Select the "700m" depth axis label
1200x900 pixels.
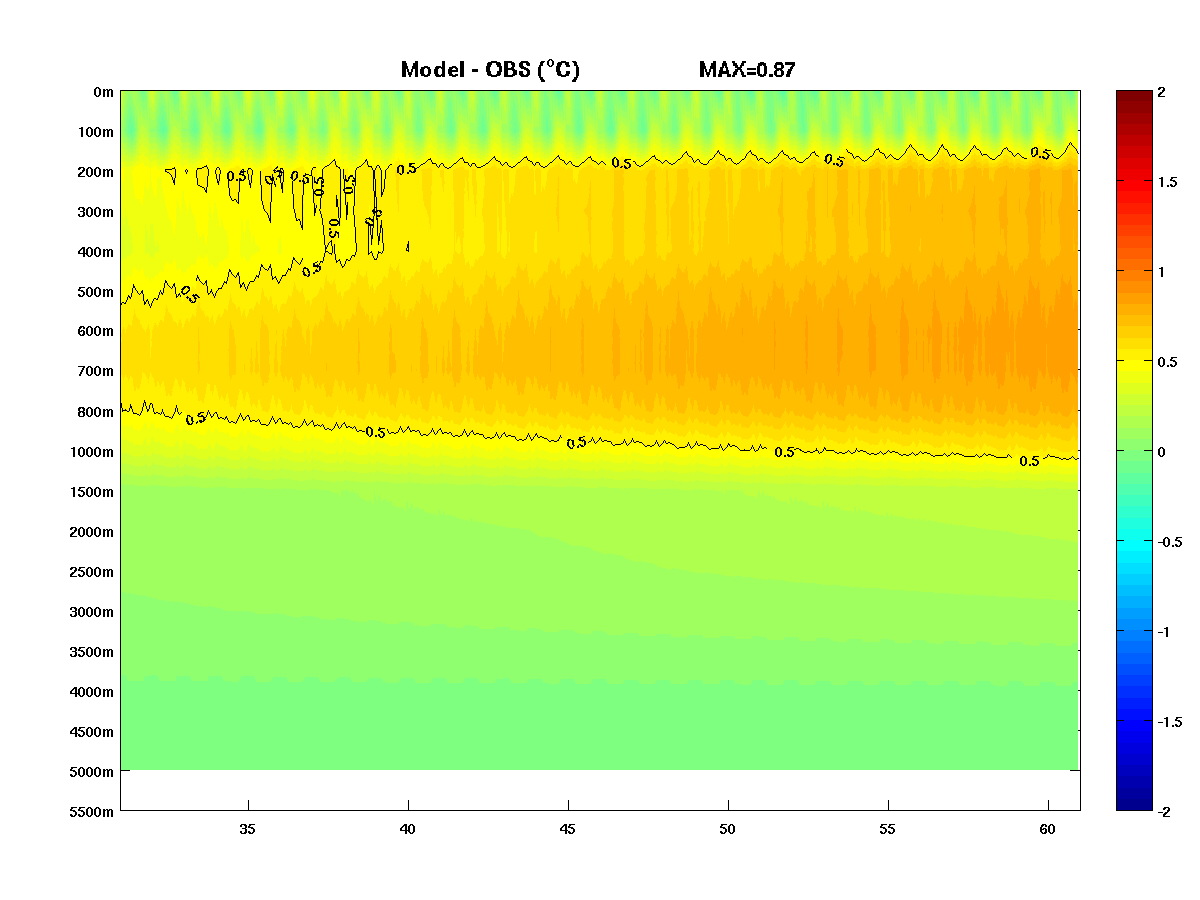click(96, 372)
